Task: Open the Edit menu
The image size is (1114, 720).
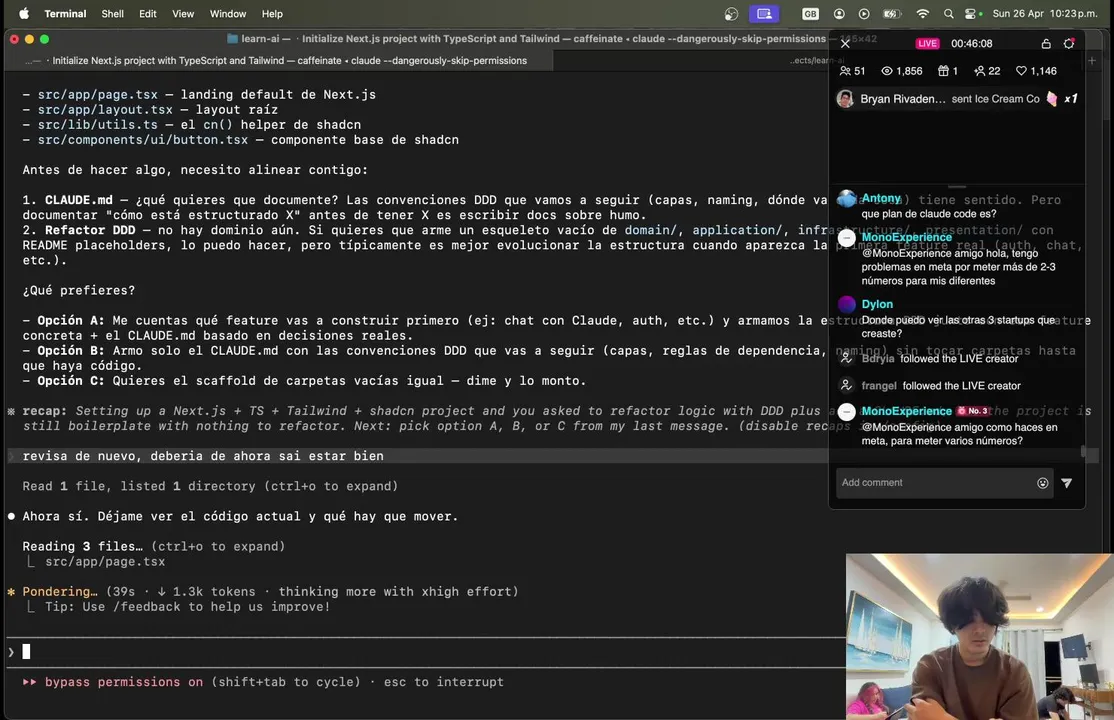Action: [x=148, y=14]
